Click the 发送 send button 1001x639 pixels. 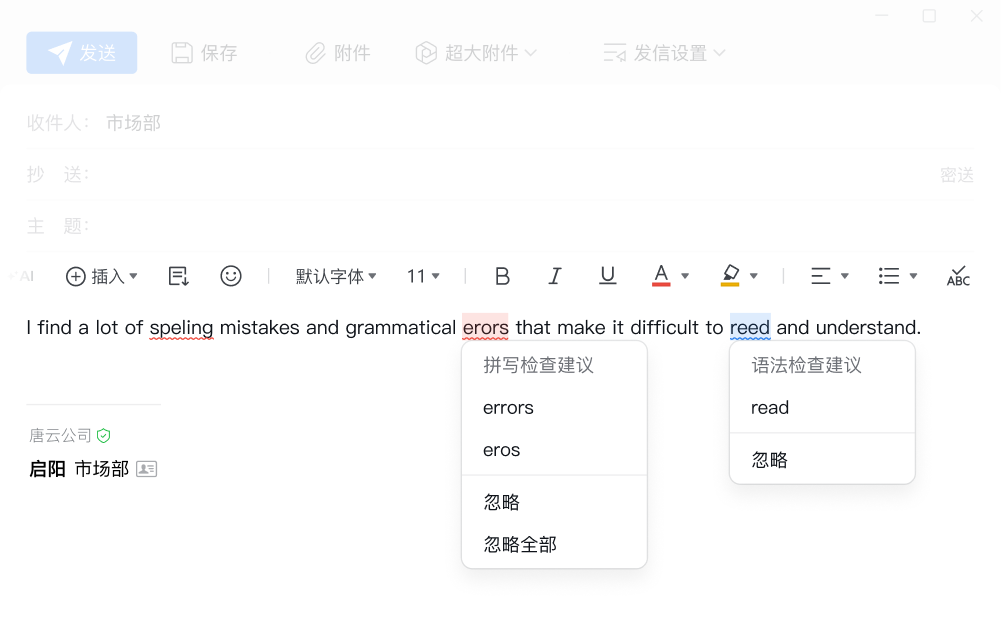click(x=82, y=53)
